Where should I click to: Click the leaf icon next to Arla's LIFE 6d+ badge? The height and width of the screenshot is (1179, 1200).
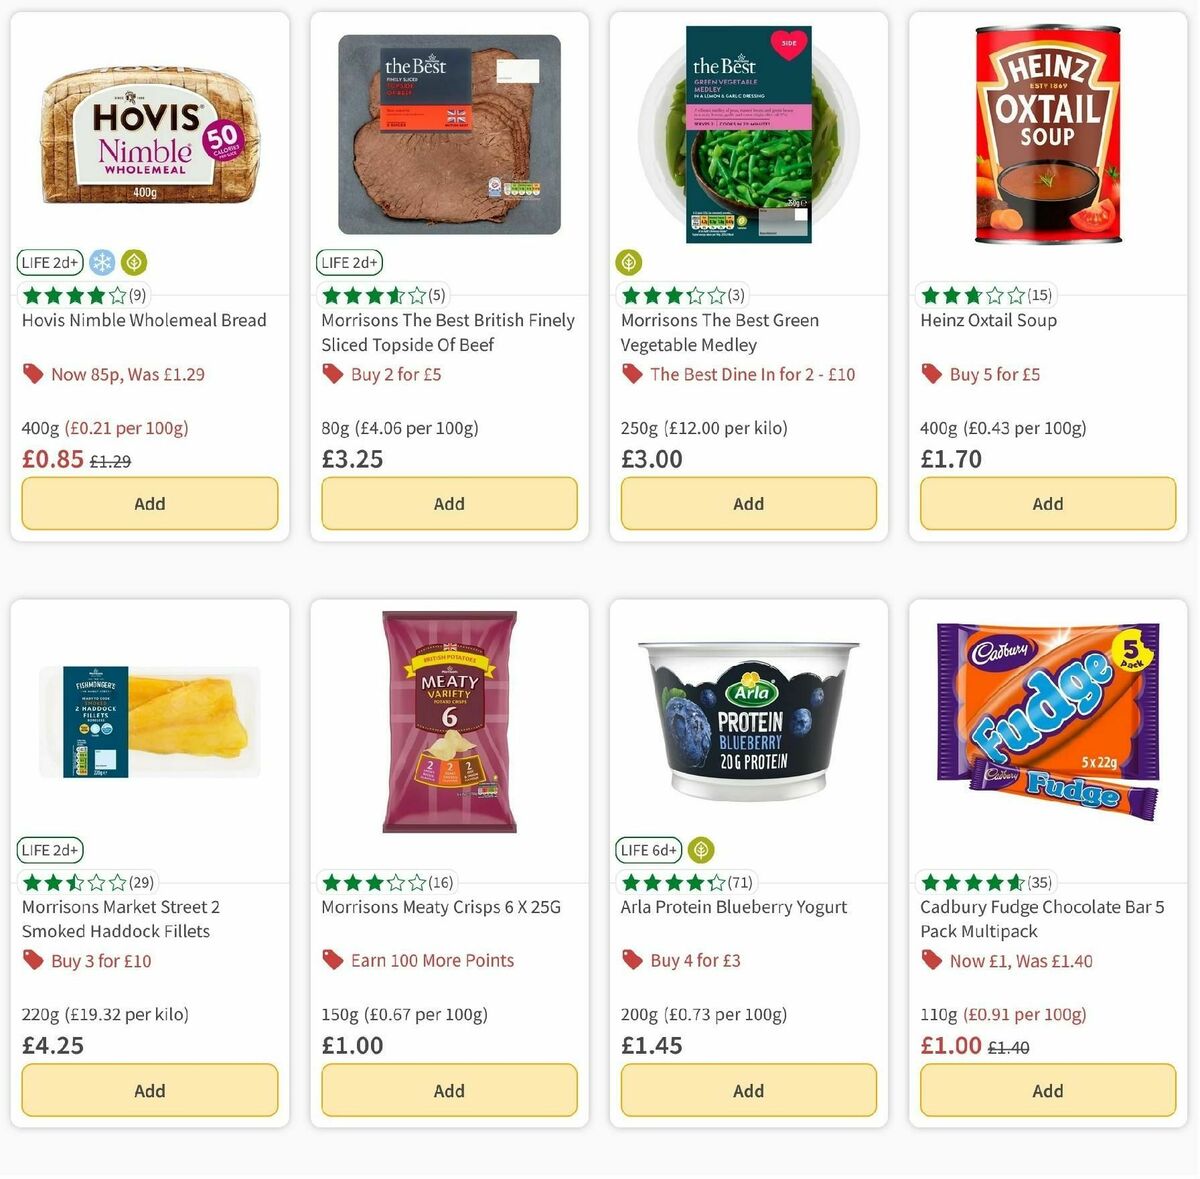(700, 850)
